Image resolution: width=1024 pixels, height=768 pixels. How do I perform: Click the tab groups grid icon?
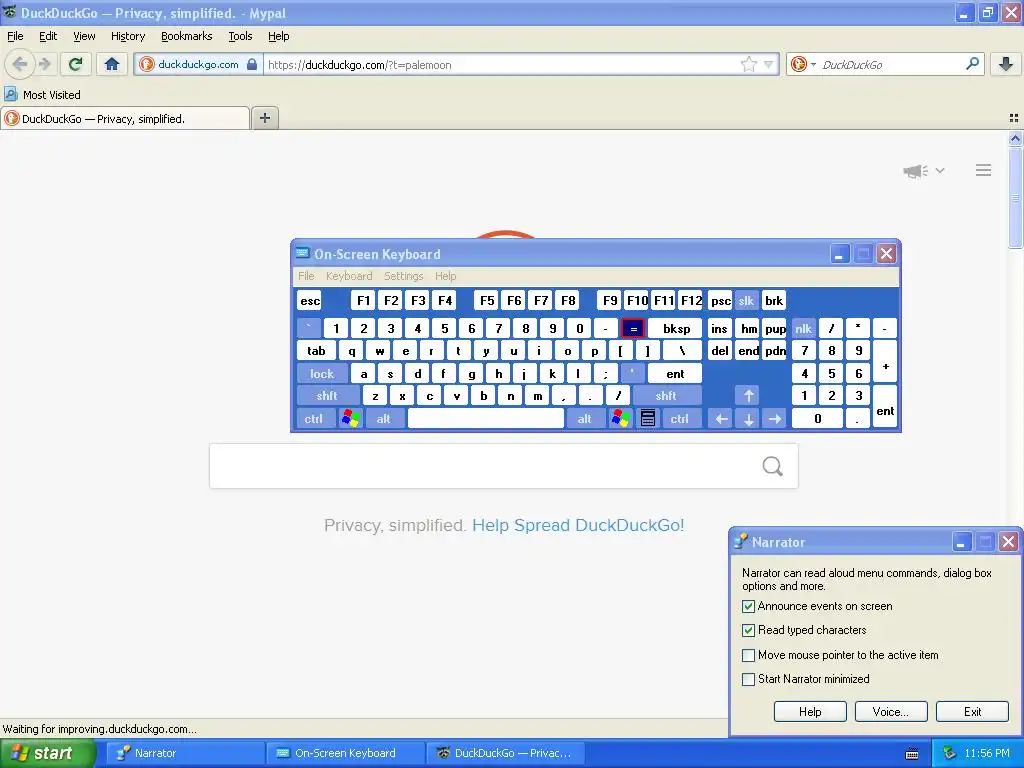coord(1014,118)
